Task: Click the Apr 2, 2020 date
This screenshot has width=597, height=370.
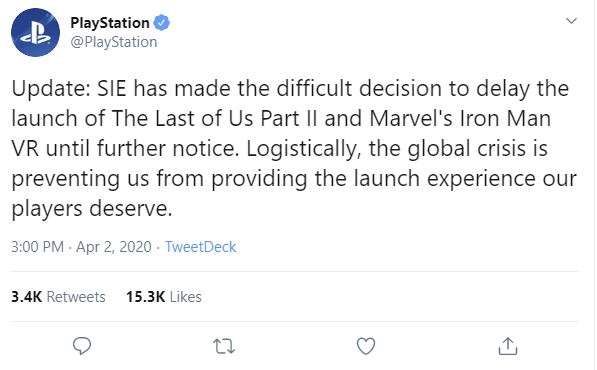Action: click(x=114, y=247)
